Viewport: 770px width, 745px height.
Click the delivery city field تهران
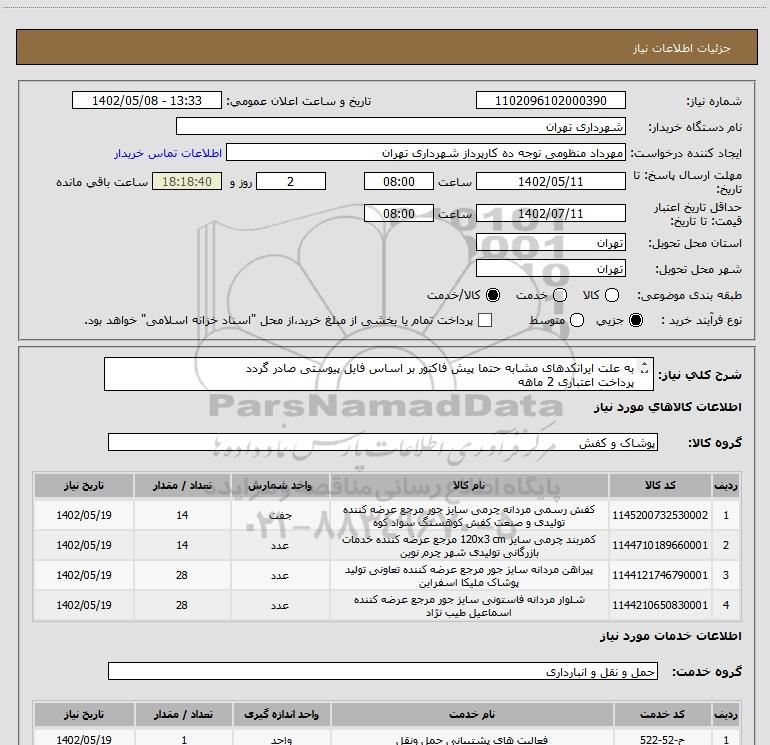coord(550,268)
